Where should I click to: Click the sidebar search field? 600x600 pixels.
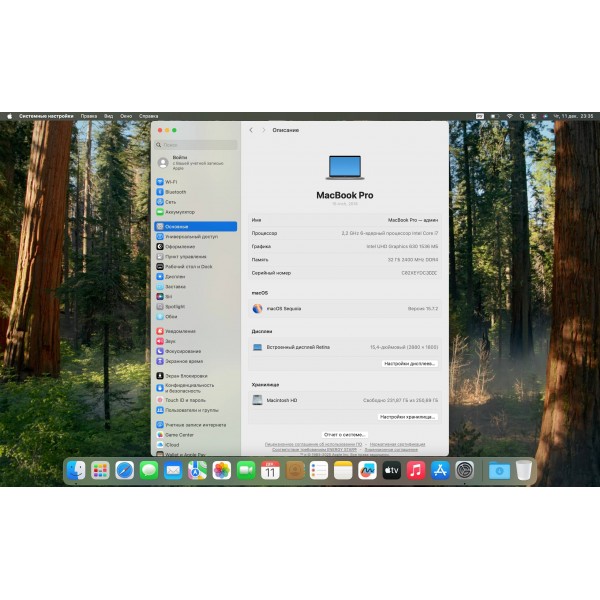pos(196,144)
